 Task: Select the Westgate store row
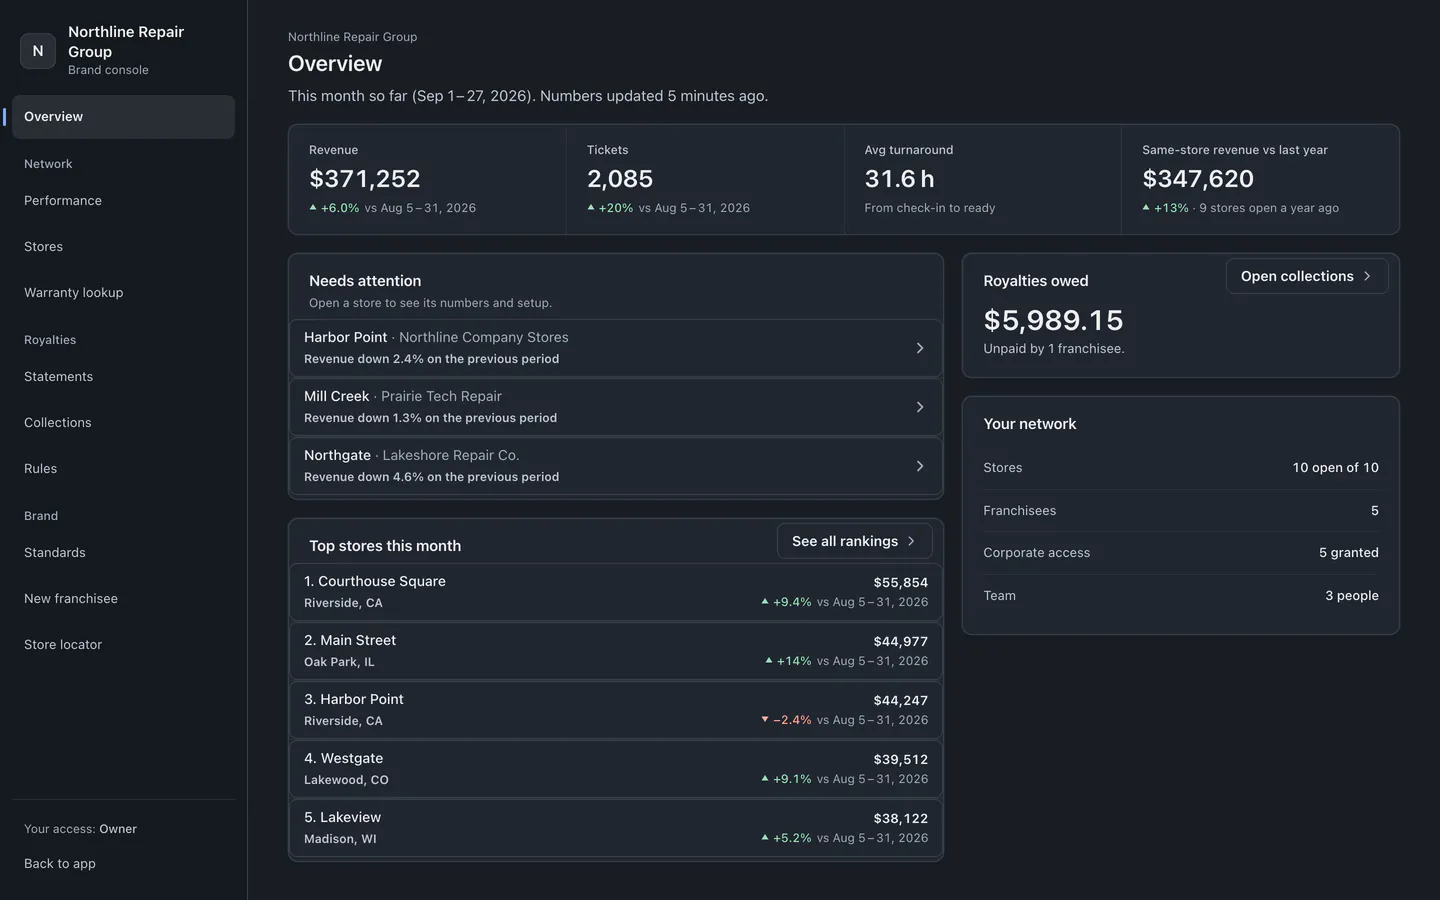click(616, 769)
